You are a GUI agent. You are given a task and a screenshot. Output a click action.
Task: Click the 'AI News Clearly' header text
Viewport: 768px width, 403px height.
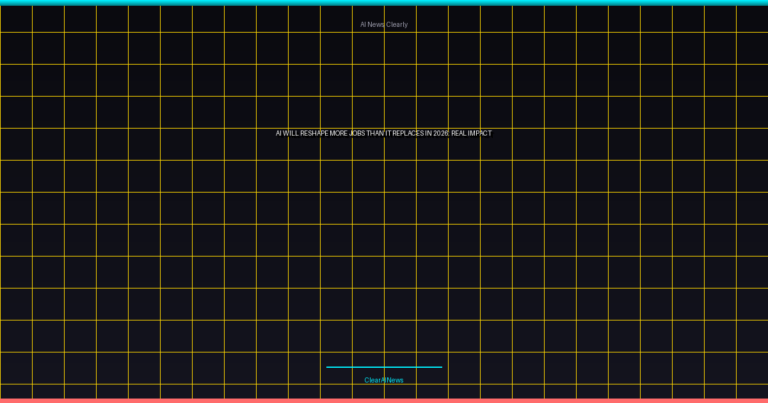coord(384,24)
